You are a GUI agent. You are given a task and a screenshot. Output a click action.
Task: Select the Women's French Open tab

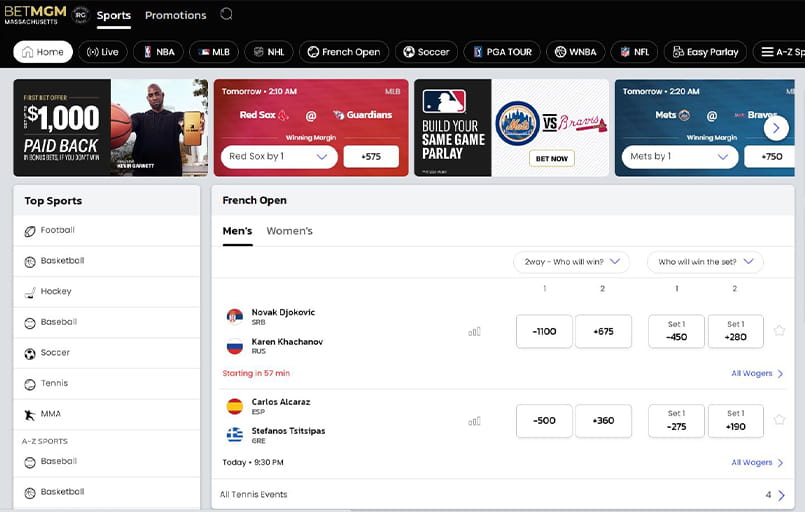point(289,231)
